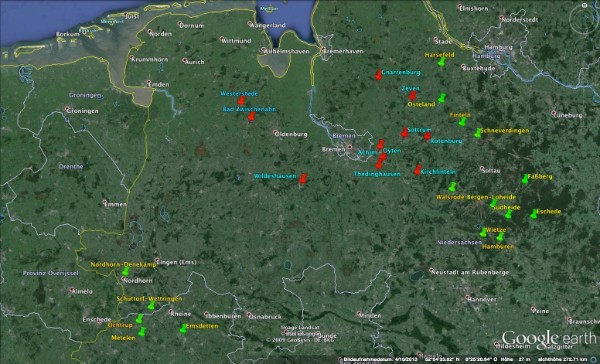The width and height of the screenshot is (600, 364).
Task: Click the red Wildeshausen pushpin
Action: 303,179
